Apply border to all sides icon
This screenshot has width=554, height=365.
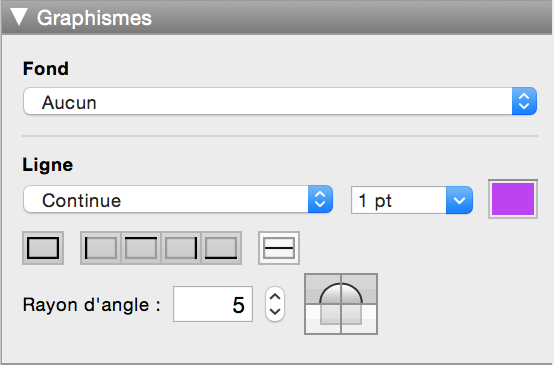43,248
